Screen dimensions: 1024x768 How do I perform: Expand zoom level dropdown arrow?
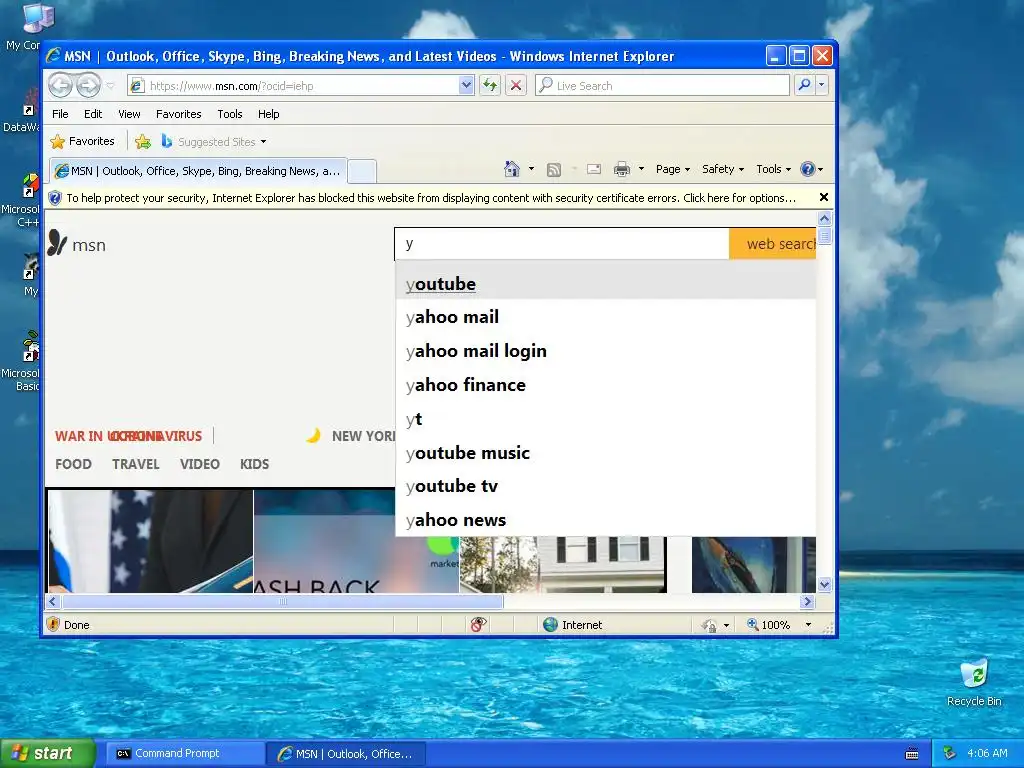808,625
